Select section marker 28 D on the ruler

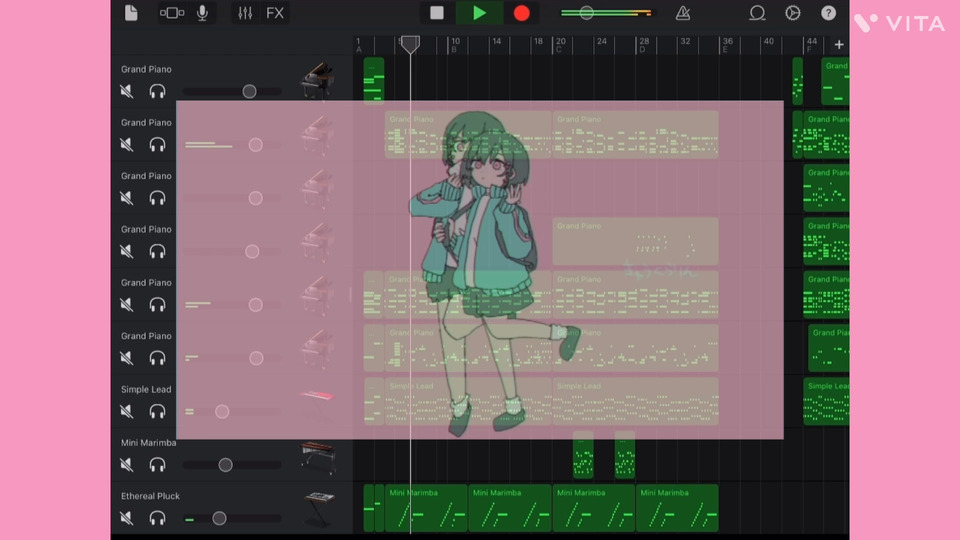[643, 45]
